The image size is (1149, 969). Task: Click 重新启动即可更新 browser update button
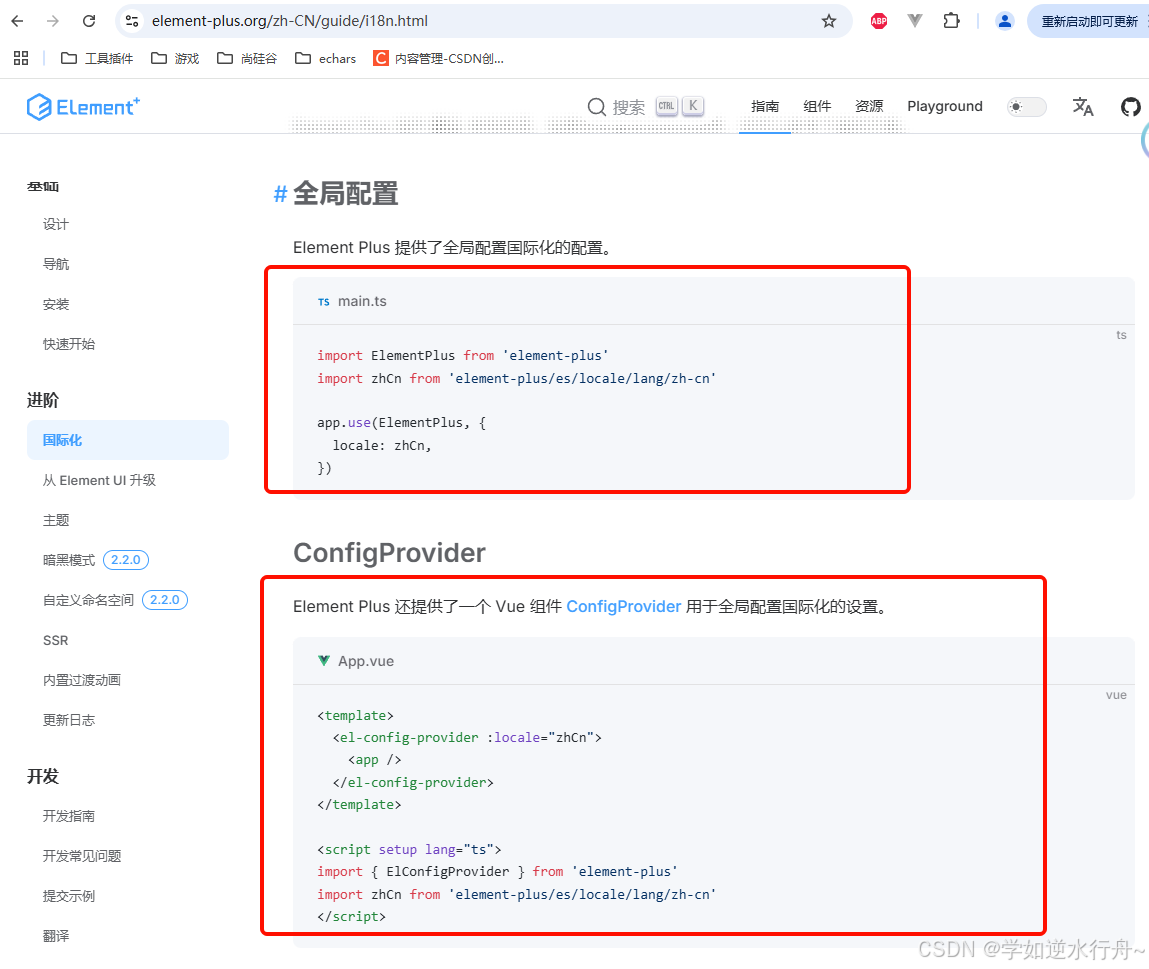point(1089,21)
